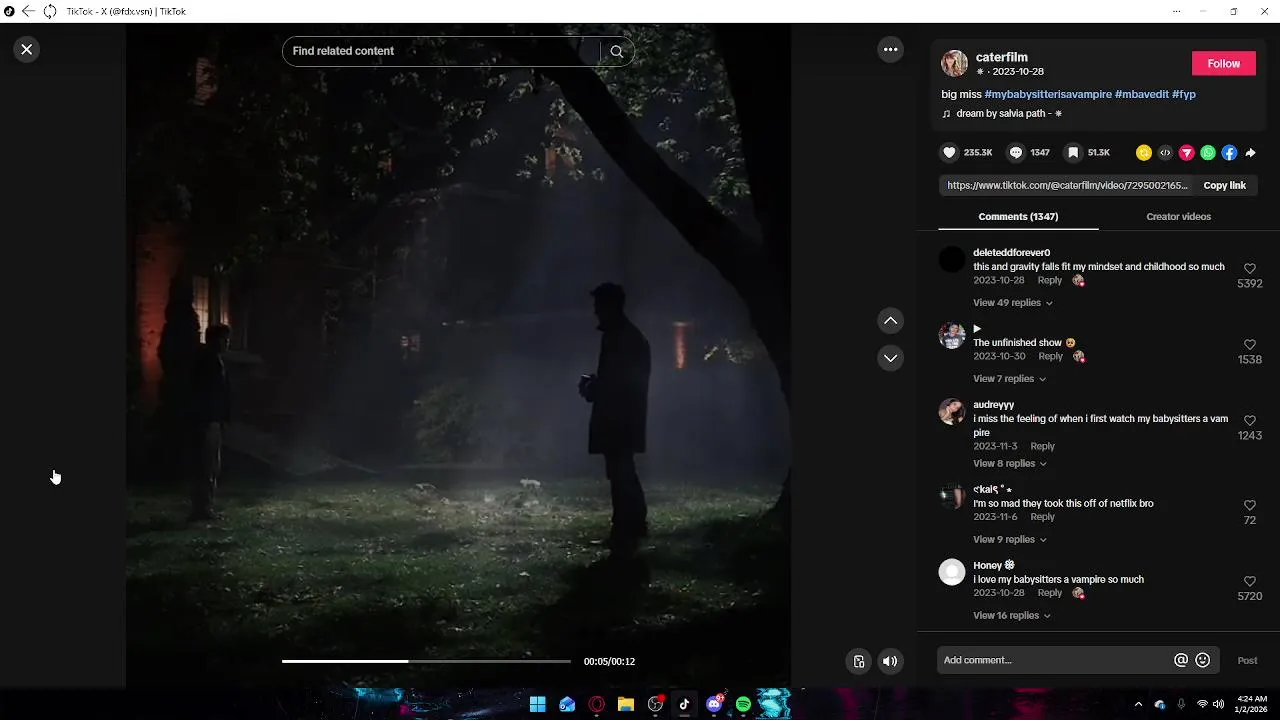This screenshot has height=720, width=1280.
Task: Open the #mybabysitterisavampire hashtag
Action: 1048,94
